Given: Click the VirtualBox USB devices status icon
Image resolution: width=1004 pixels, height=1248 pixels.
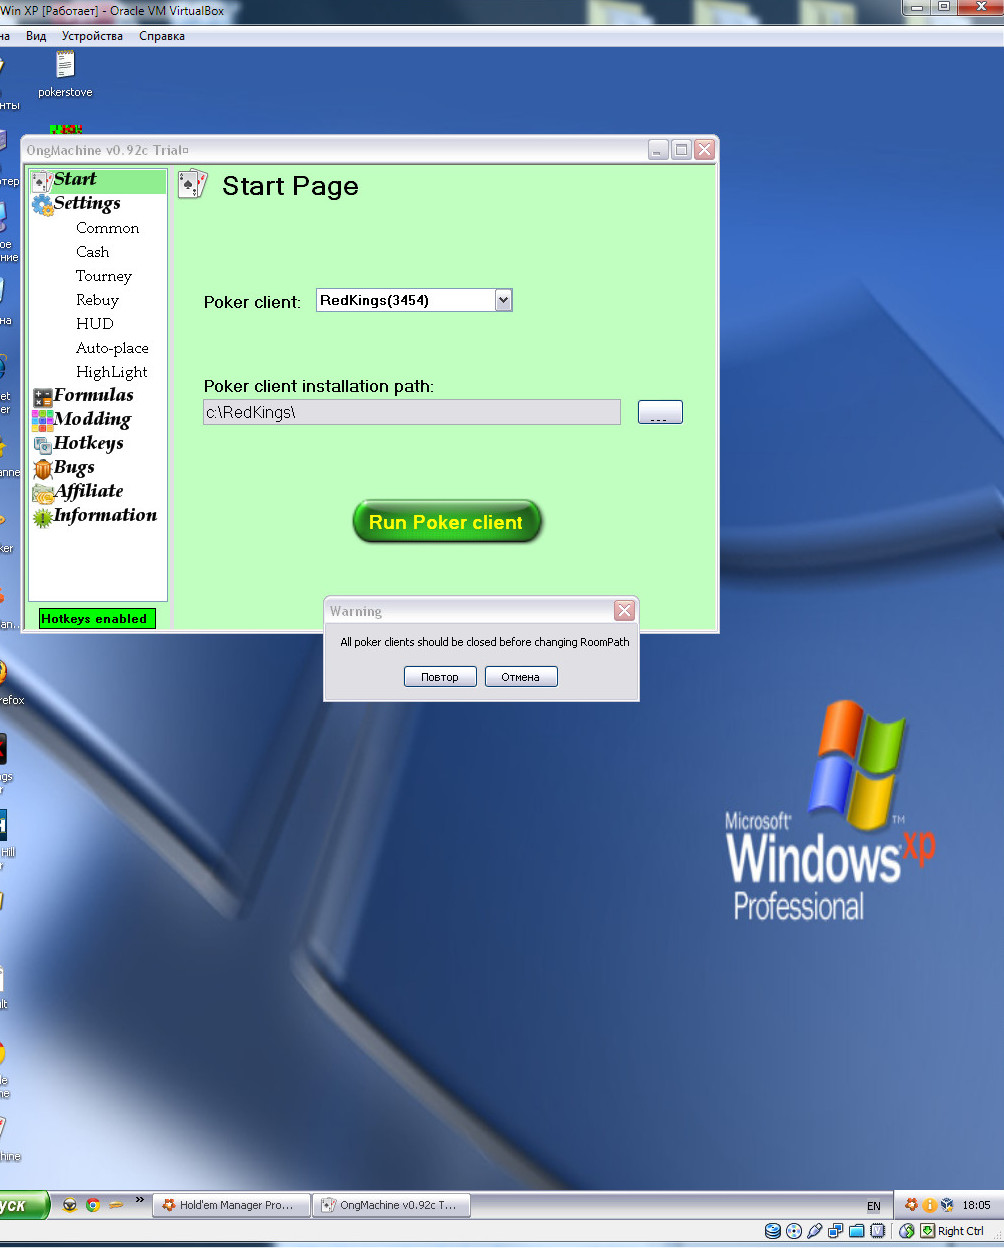Looking at the screenshot, I should 815,1231.
